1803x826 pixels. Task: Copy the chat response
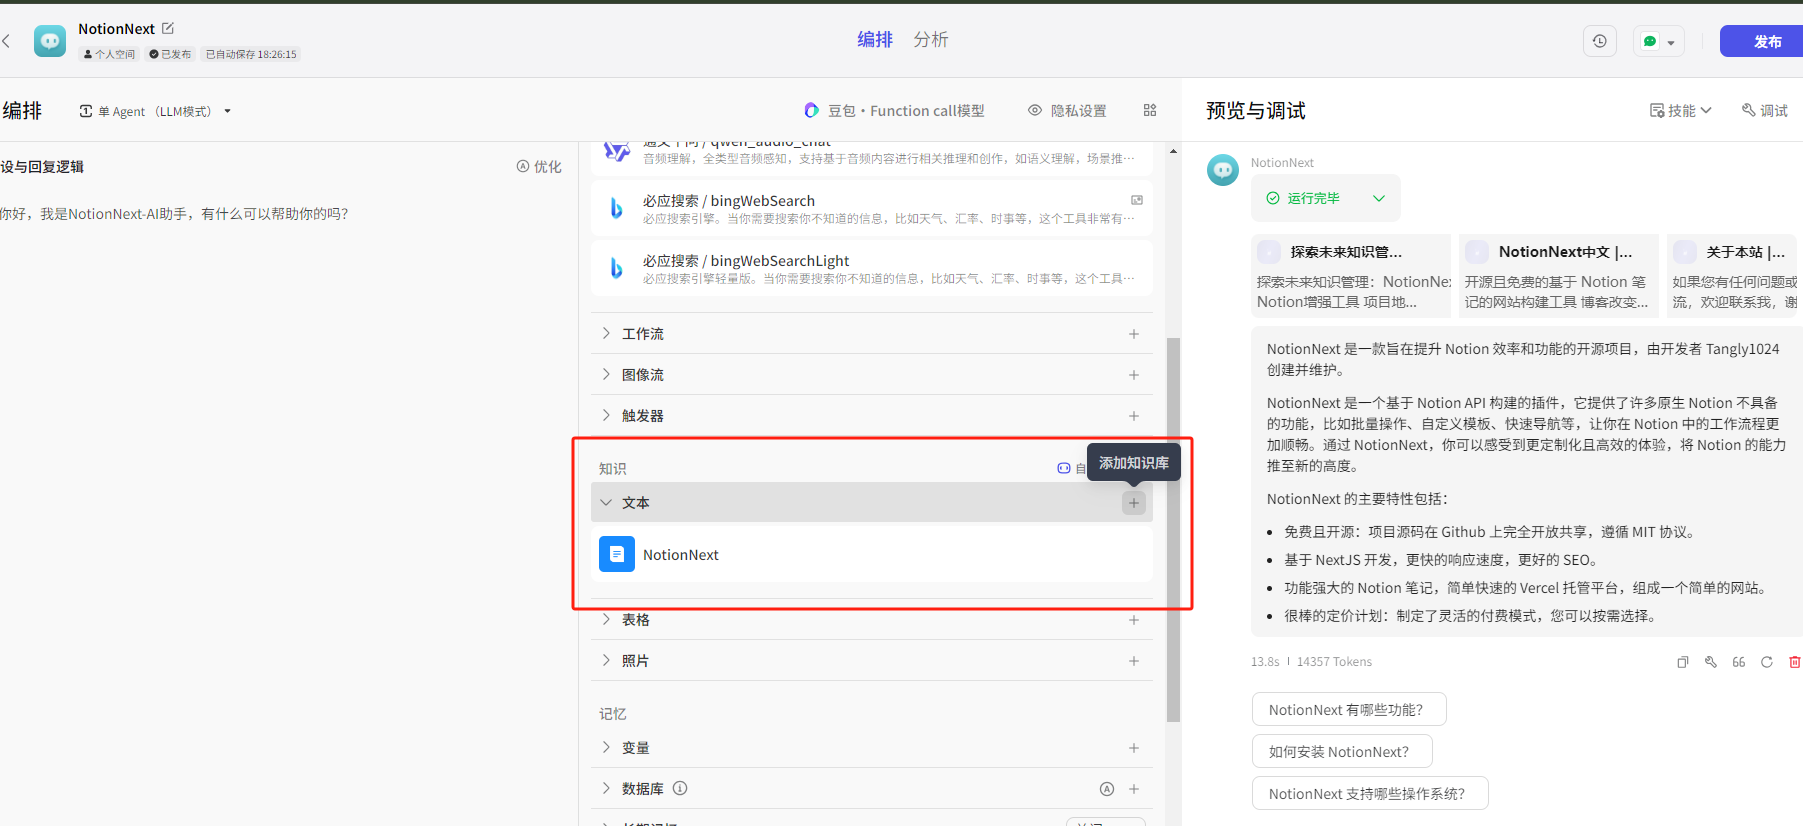point(1683,662)
